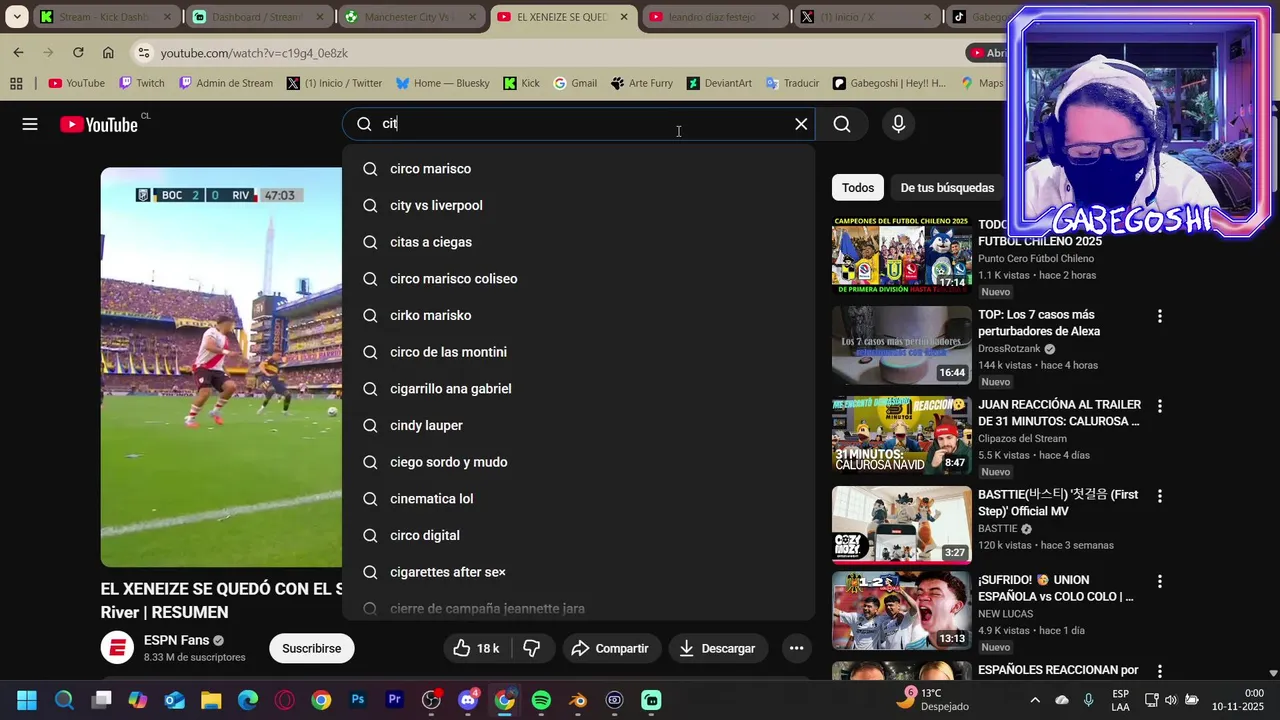Switch to Manchester City Vs tab

pos(411,17)
